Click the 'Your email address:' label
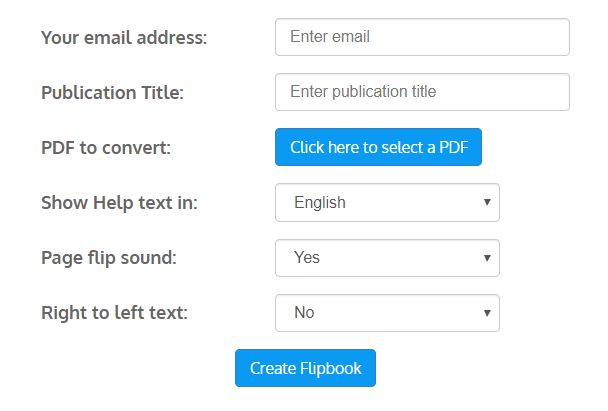The width and height of the screenshot is (608, 411). coord(124,38)
